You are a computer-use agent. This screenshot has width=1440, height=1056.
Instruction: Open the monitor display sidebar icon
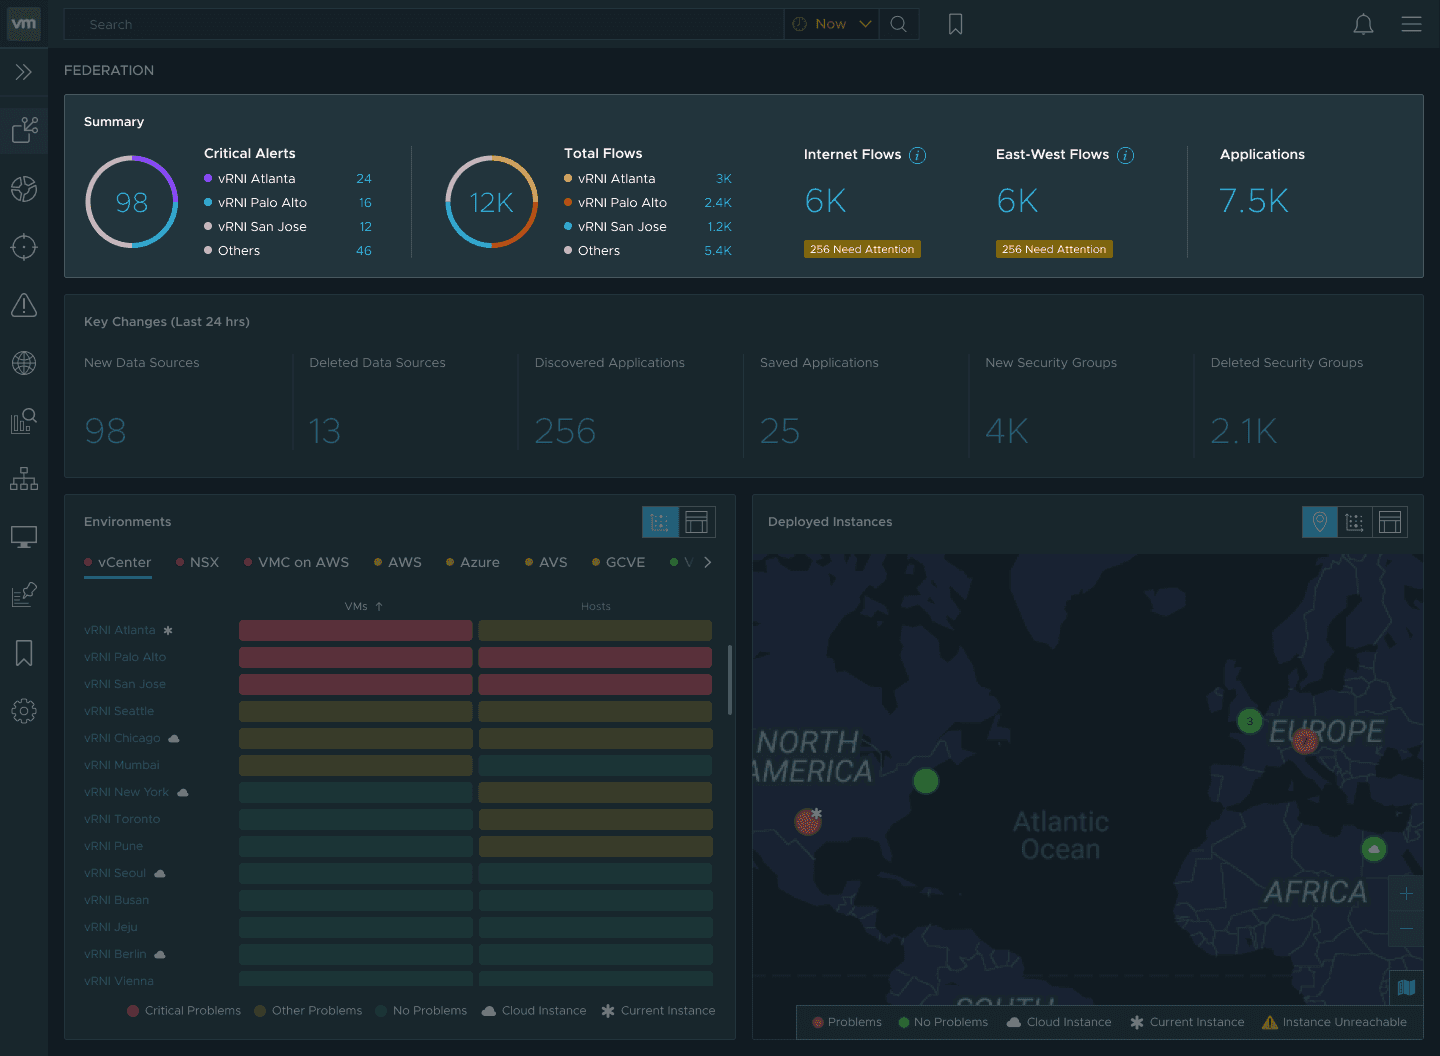point(24,537)
